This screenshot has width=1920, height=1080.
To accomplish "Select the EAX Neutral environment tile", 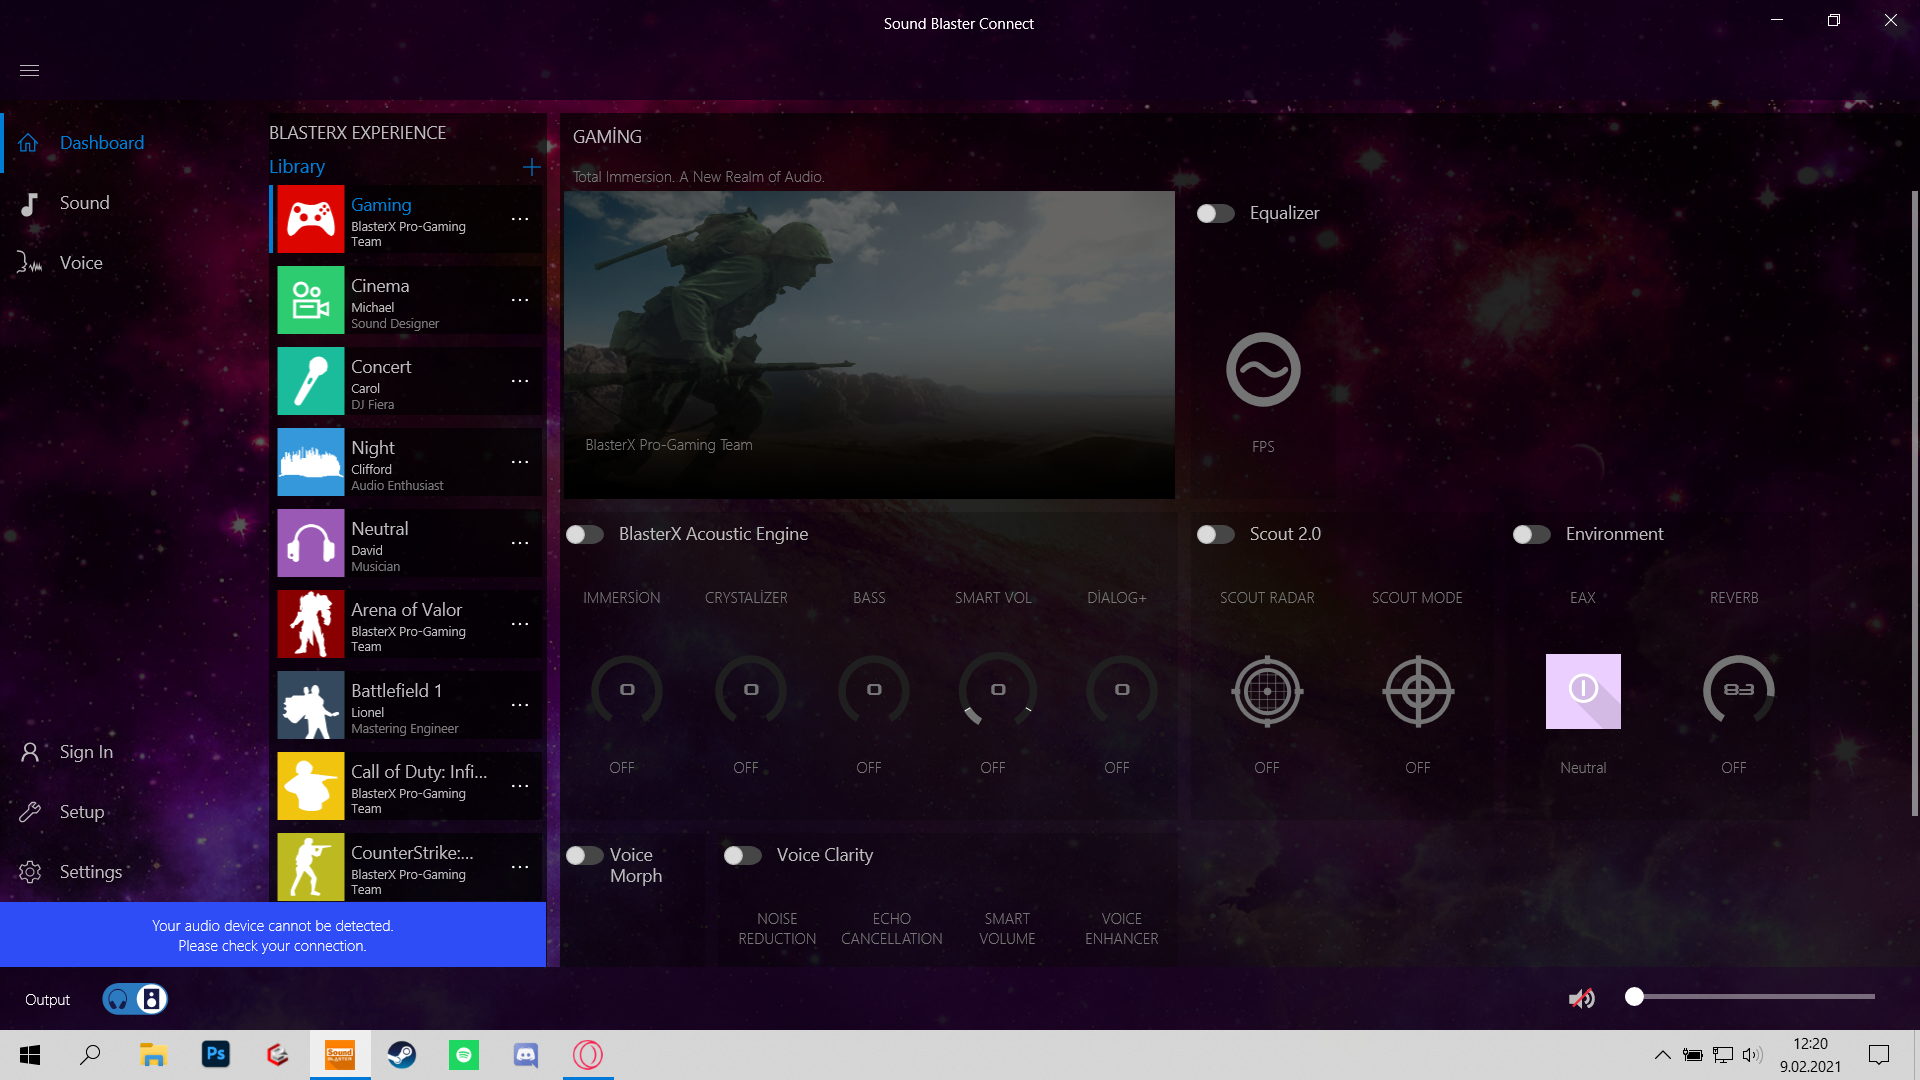I will (1583, 691).
